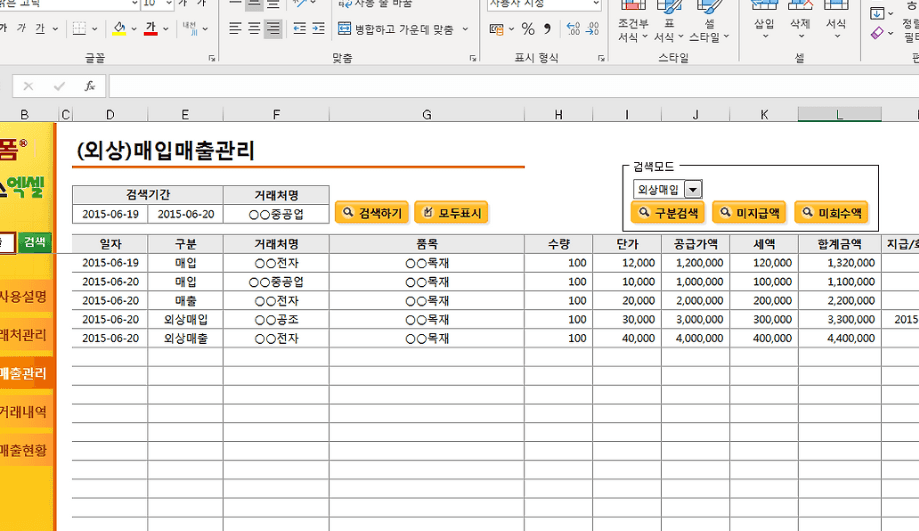
Task: Click the 검색하기 search button
Action: click(372, 213)
